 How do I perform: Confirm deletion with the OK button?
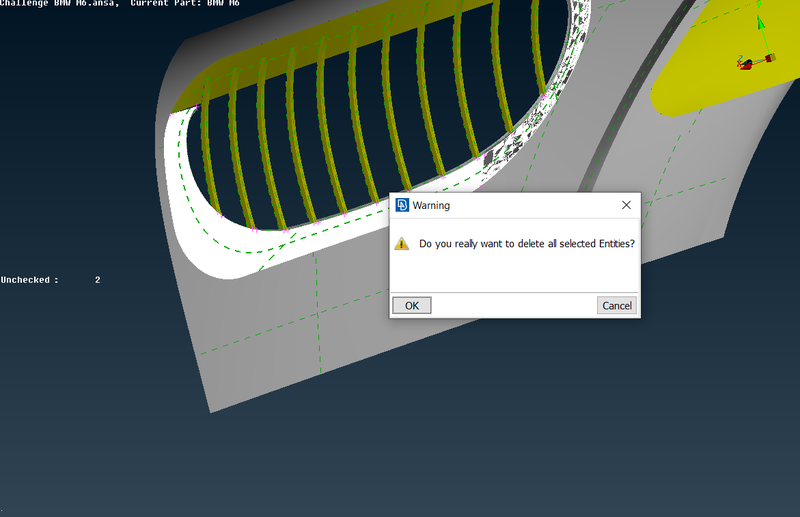[412, 305]
